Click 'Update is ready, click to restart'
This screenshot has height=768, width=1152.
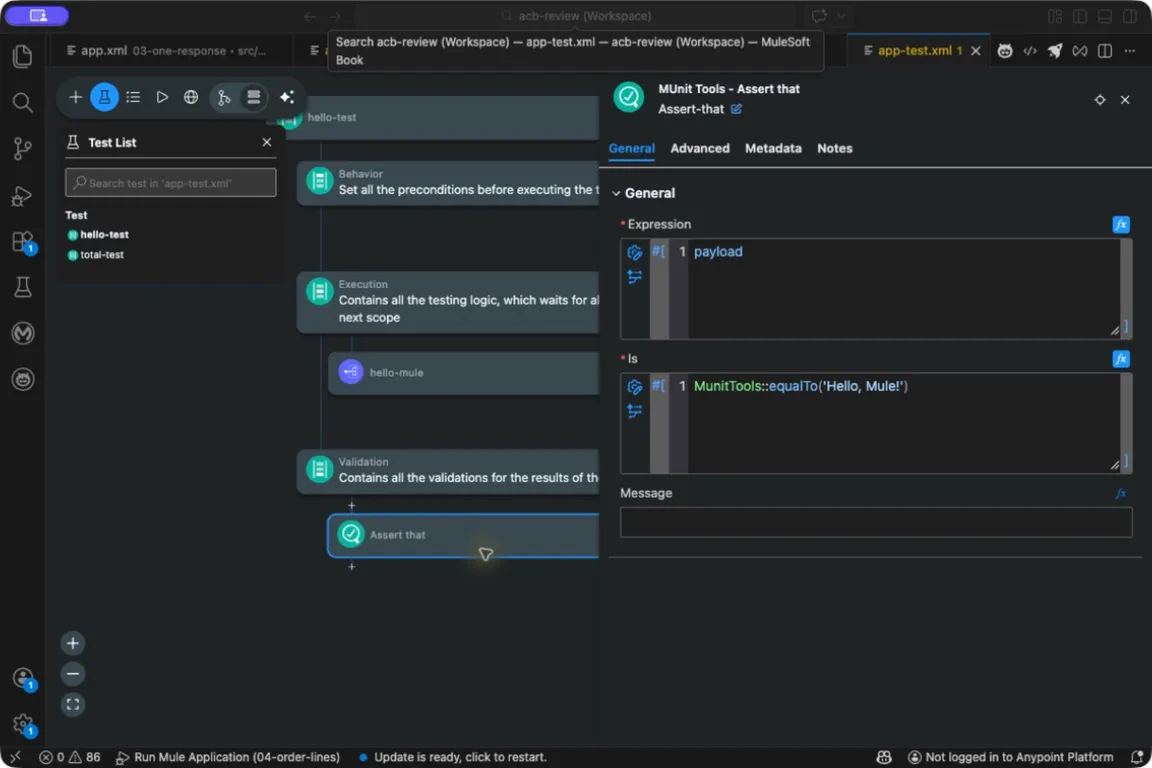453,757
